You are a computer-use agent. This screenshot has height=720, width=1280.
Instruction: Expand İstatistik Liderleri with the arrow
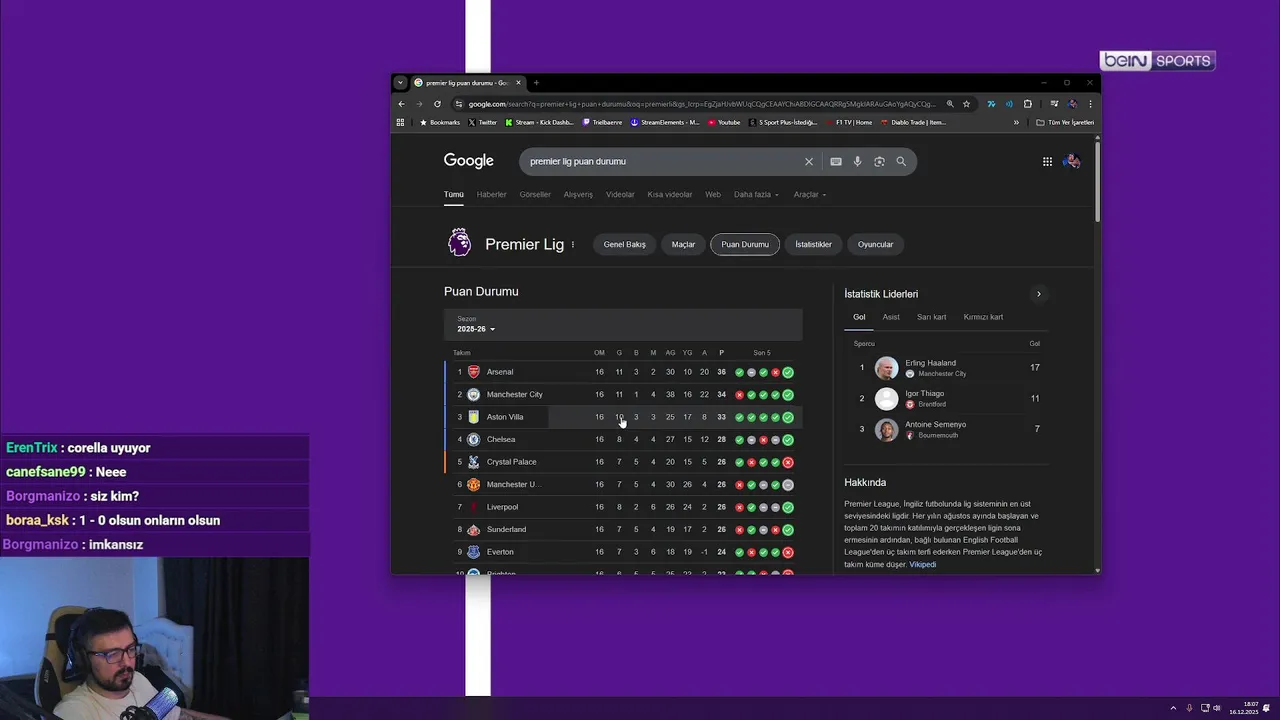[1039, 294]
